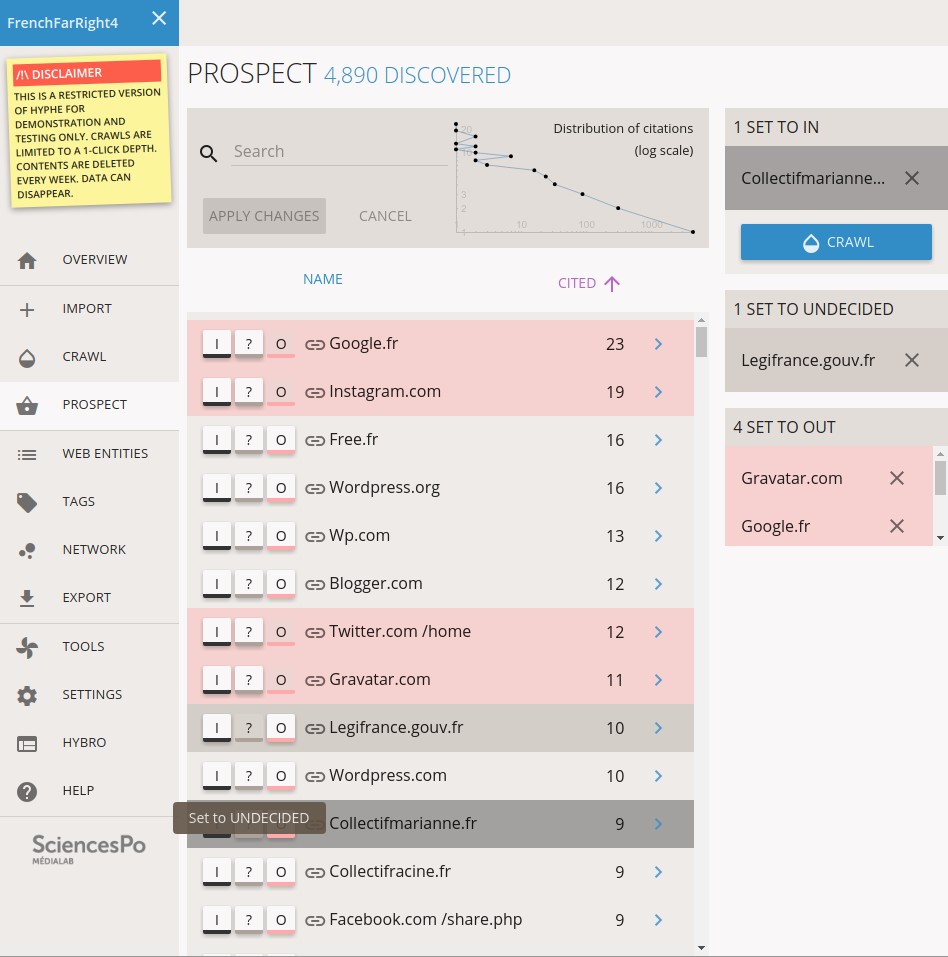Image resolution: width=948 pixels, height=957 pixels.
Task: Remove Collectifmarianne from SET TO IN list
Action: (912, 178)
